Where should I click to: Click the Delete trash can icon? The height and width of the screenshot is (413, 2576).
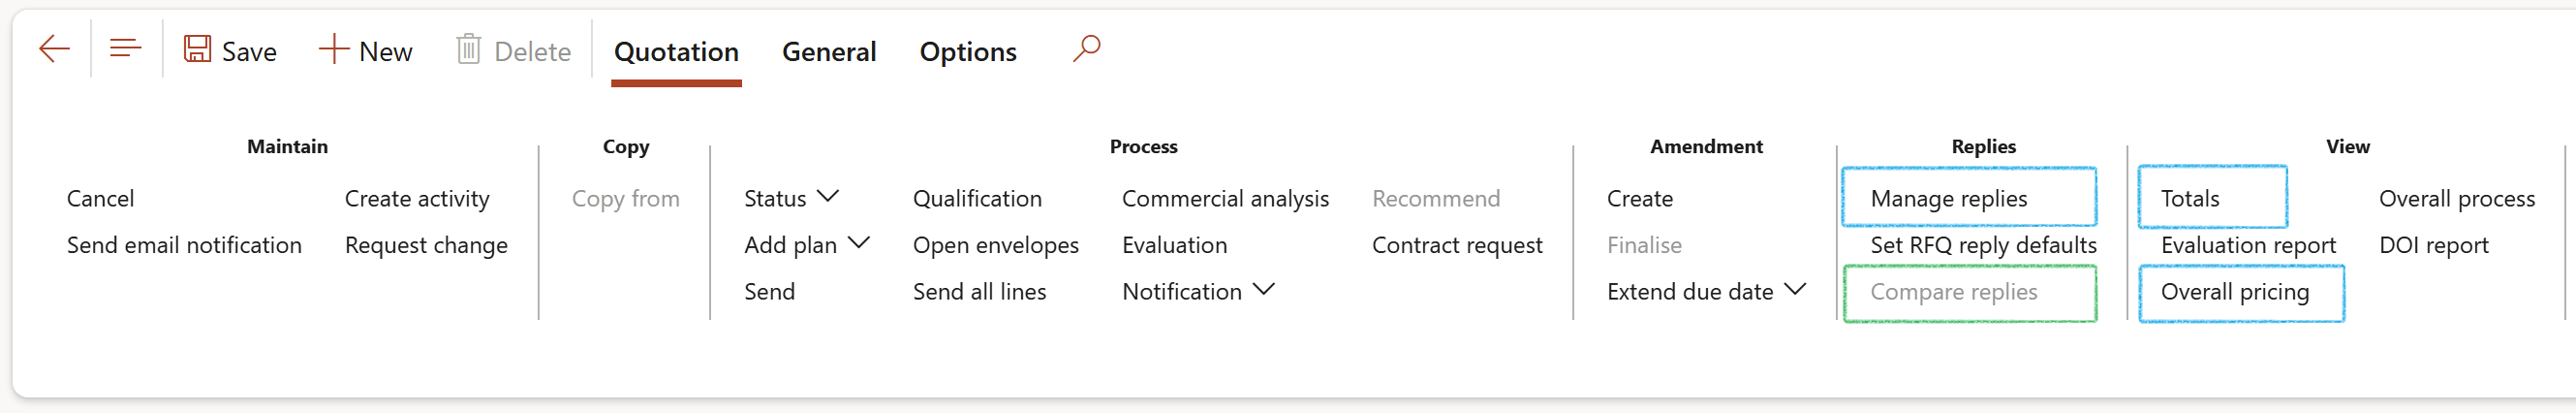[468, 49]
